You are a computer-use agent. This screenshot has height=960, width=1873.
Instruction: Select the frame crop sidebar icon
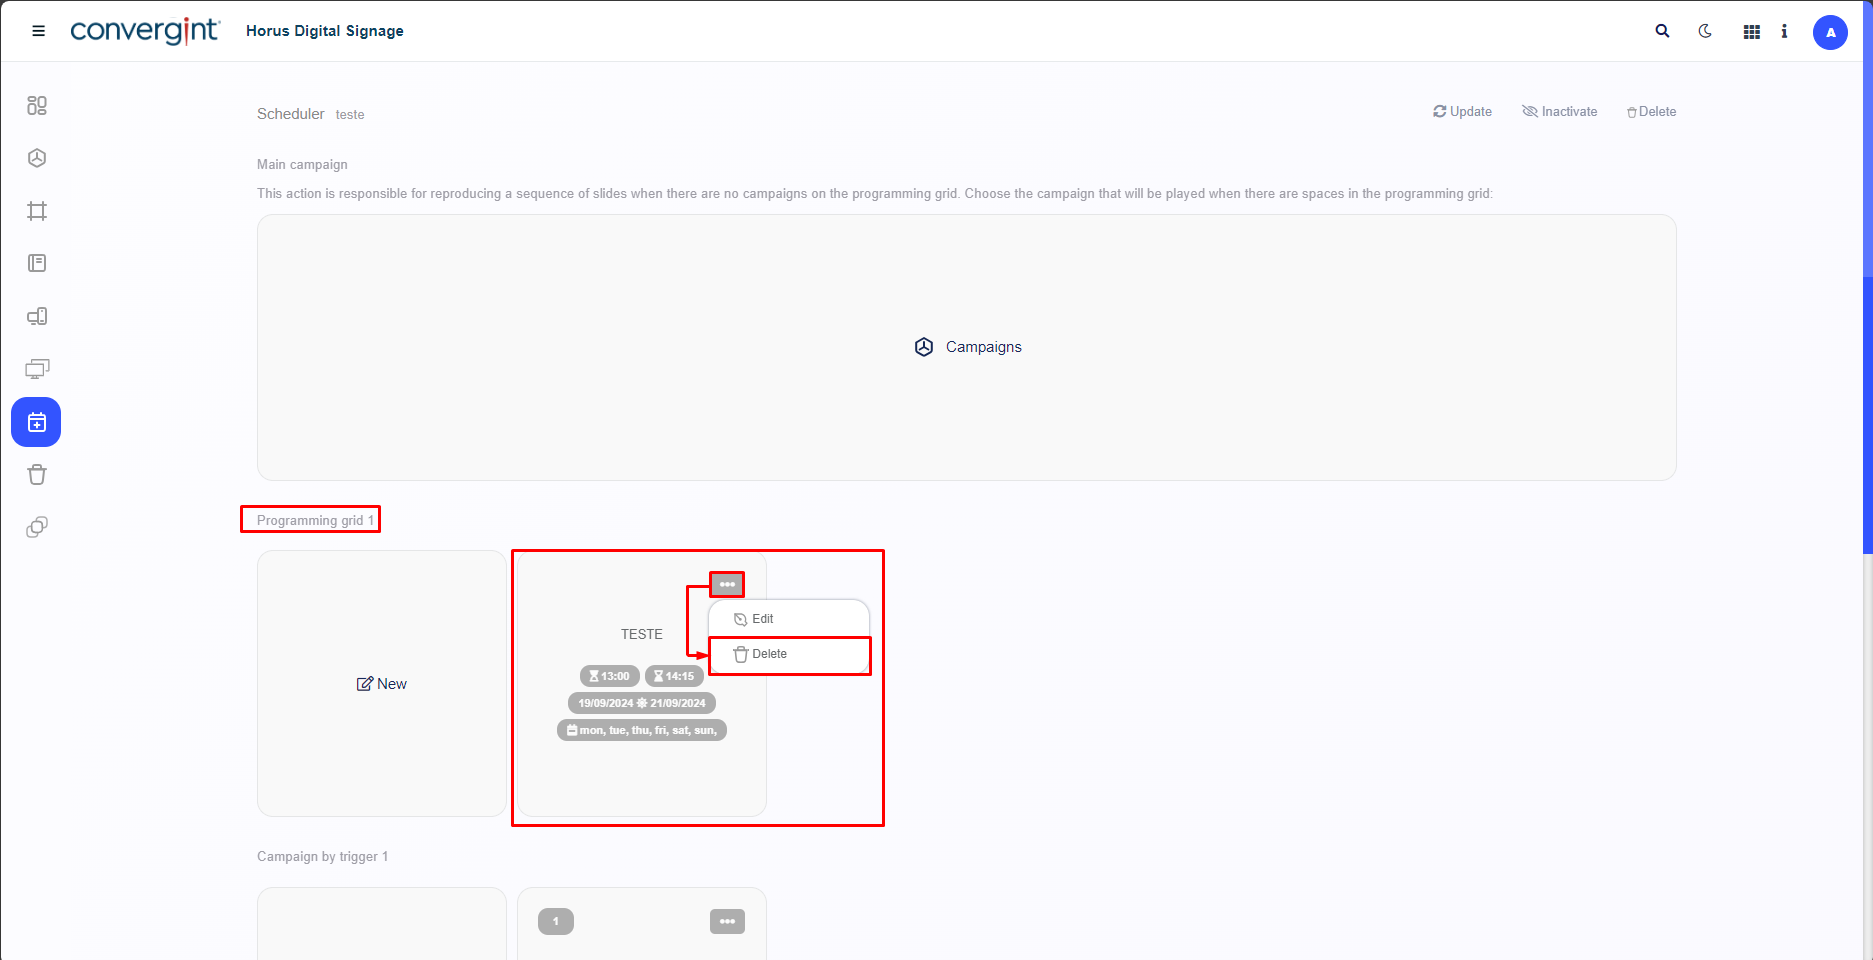(37, 211)
